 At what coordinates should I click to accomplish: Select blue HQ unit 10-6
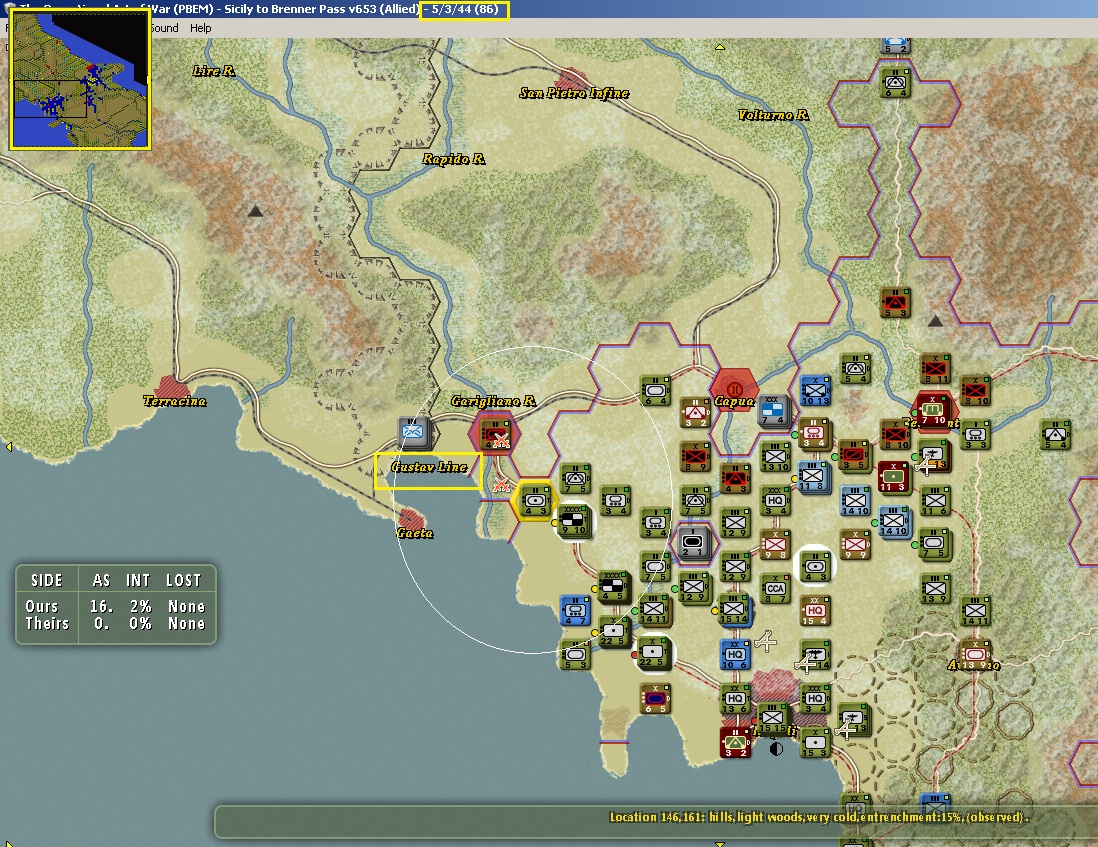[735, 655]
